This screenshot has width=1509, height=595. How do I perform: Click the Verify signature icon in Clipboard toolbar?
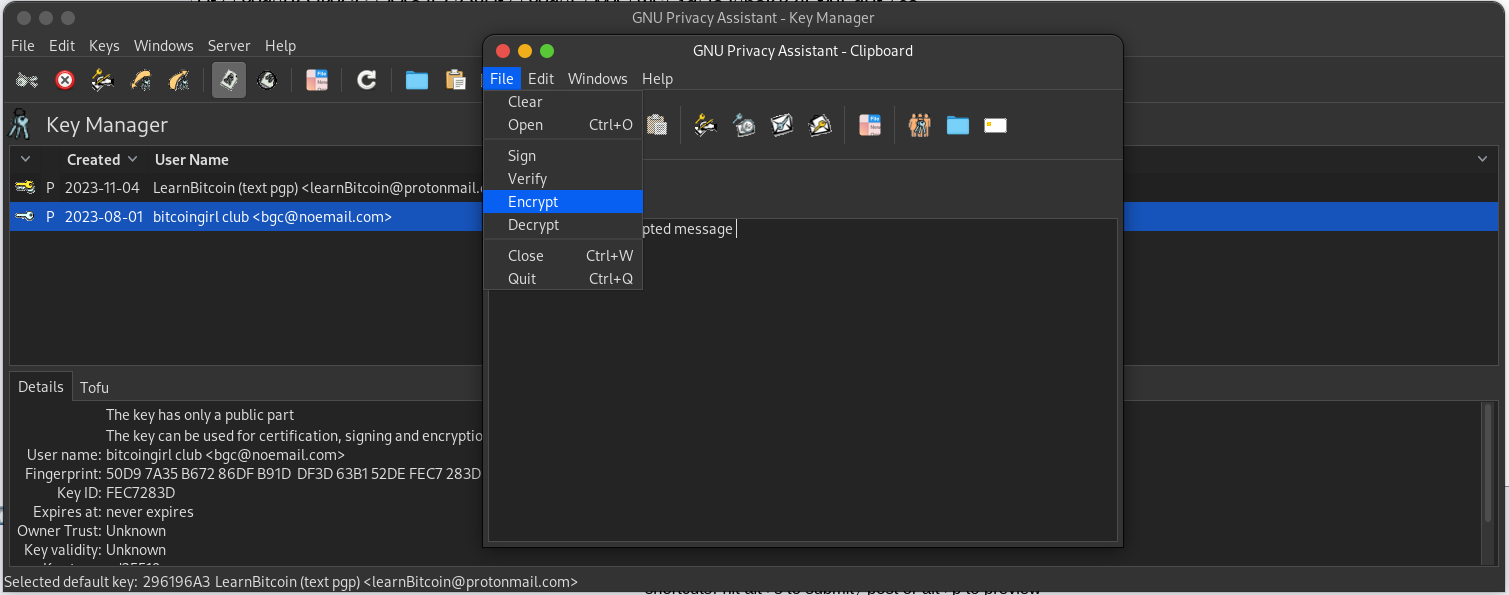coord(744,125)
